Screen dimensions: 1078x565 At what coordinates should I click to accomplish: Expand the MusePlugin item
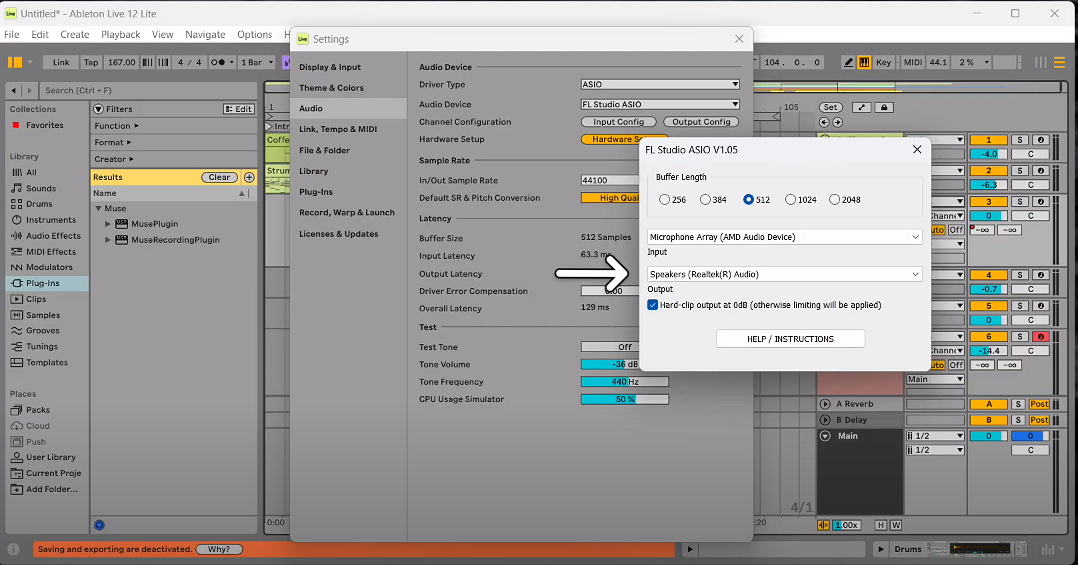pos(107,224)
